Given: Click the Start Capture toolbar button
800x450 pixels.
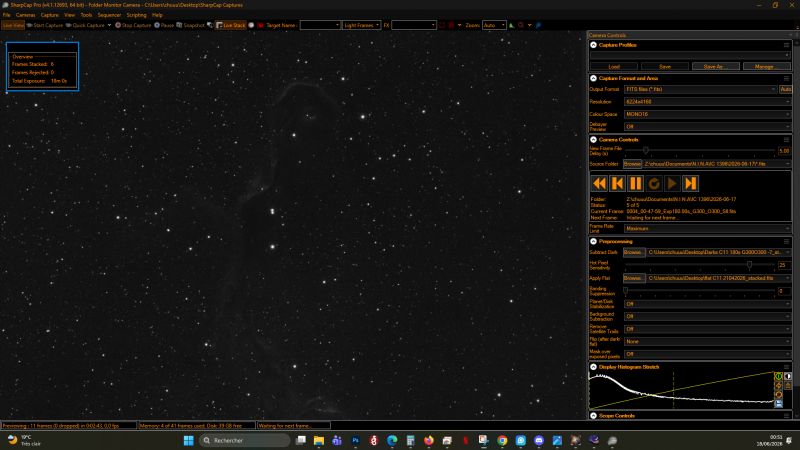Looking at the screenshot, I should point(44,25).
